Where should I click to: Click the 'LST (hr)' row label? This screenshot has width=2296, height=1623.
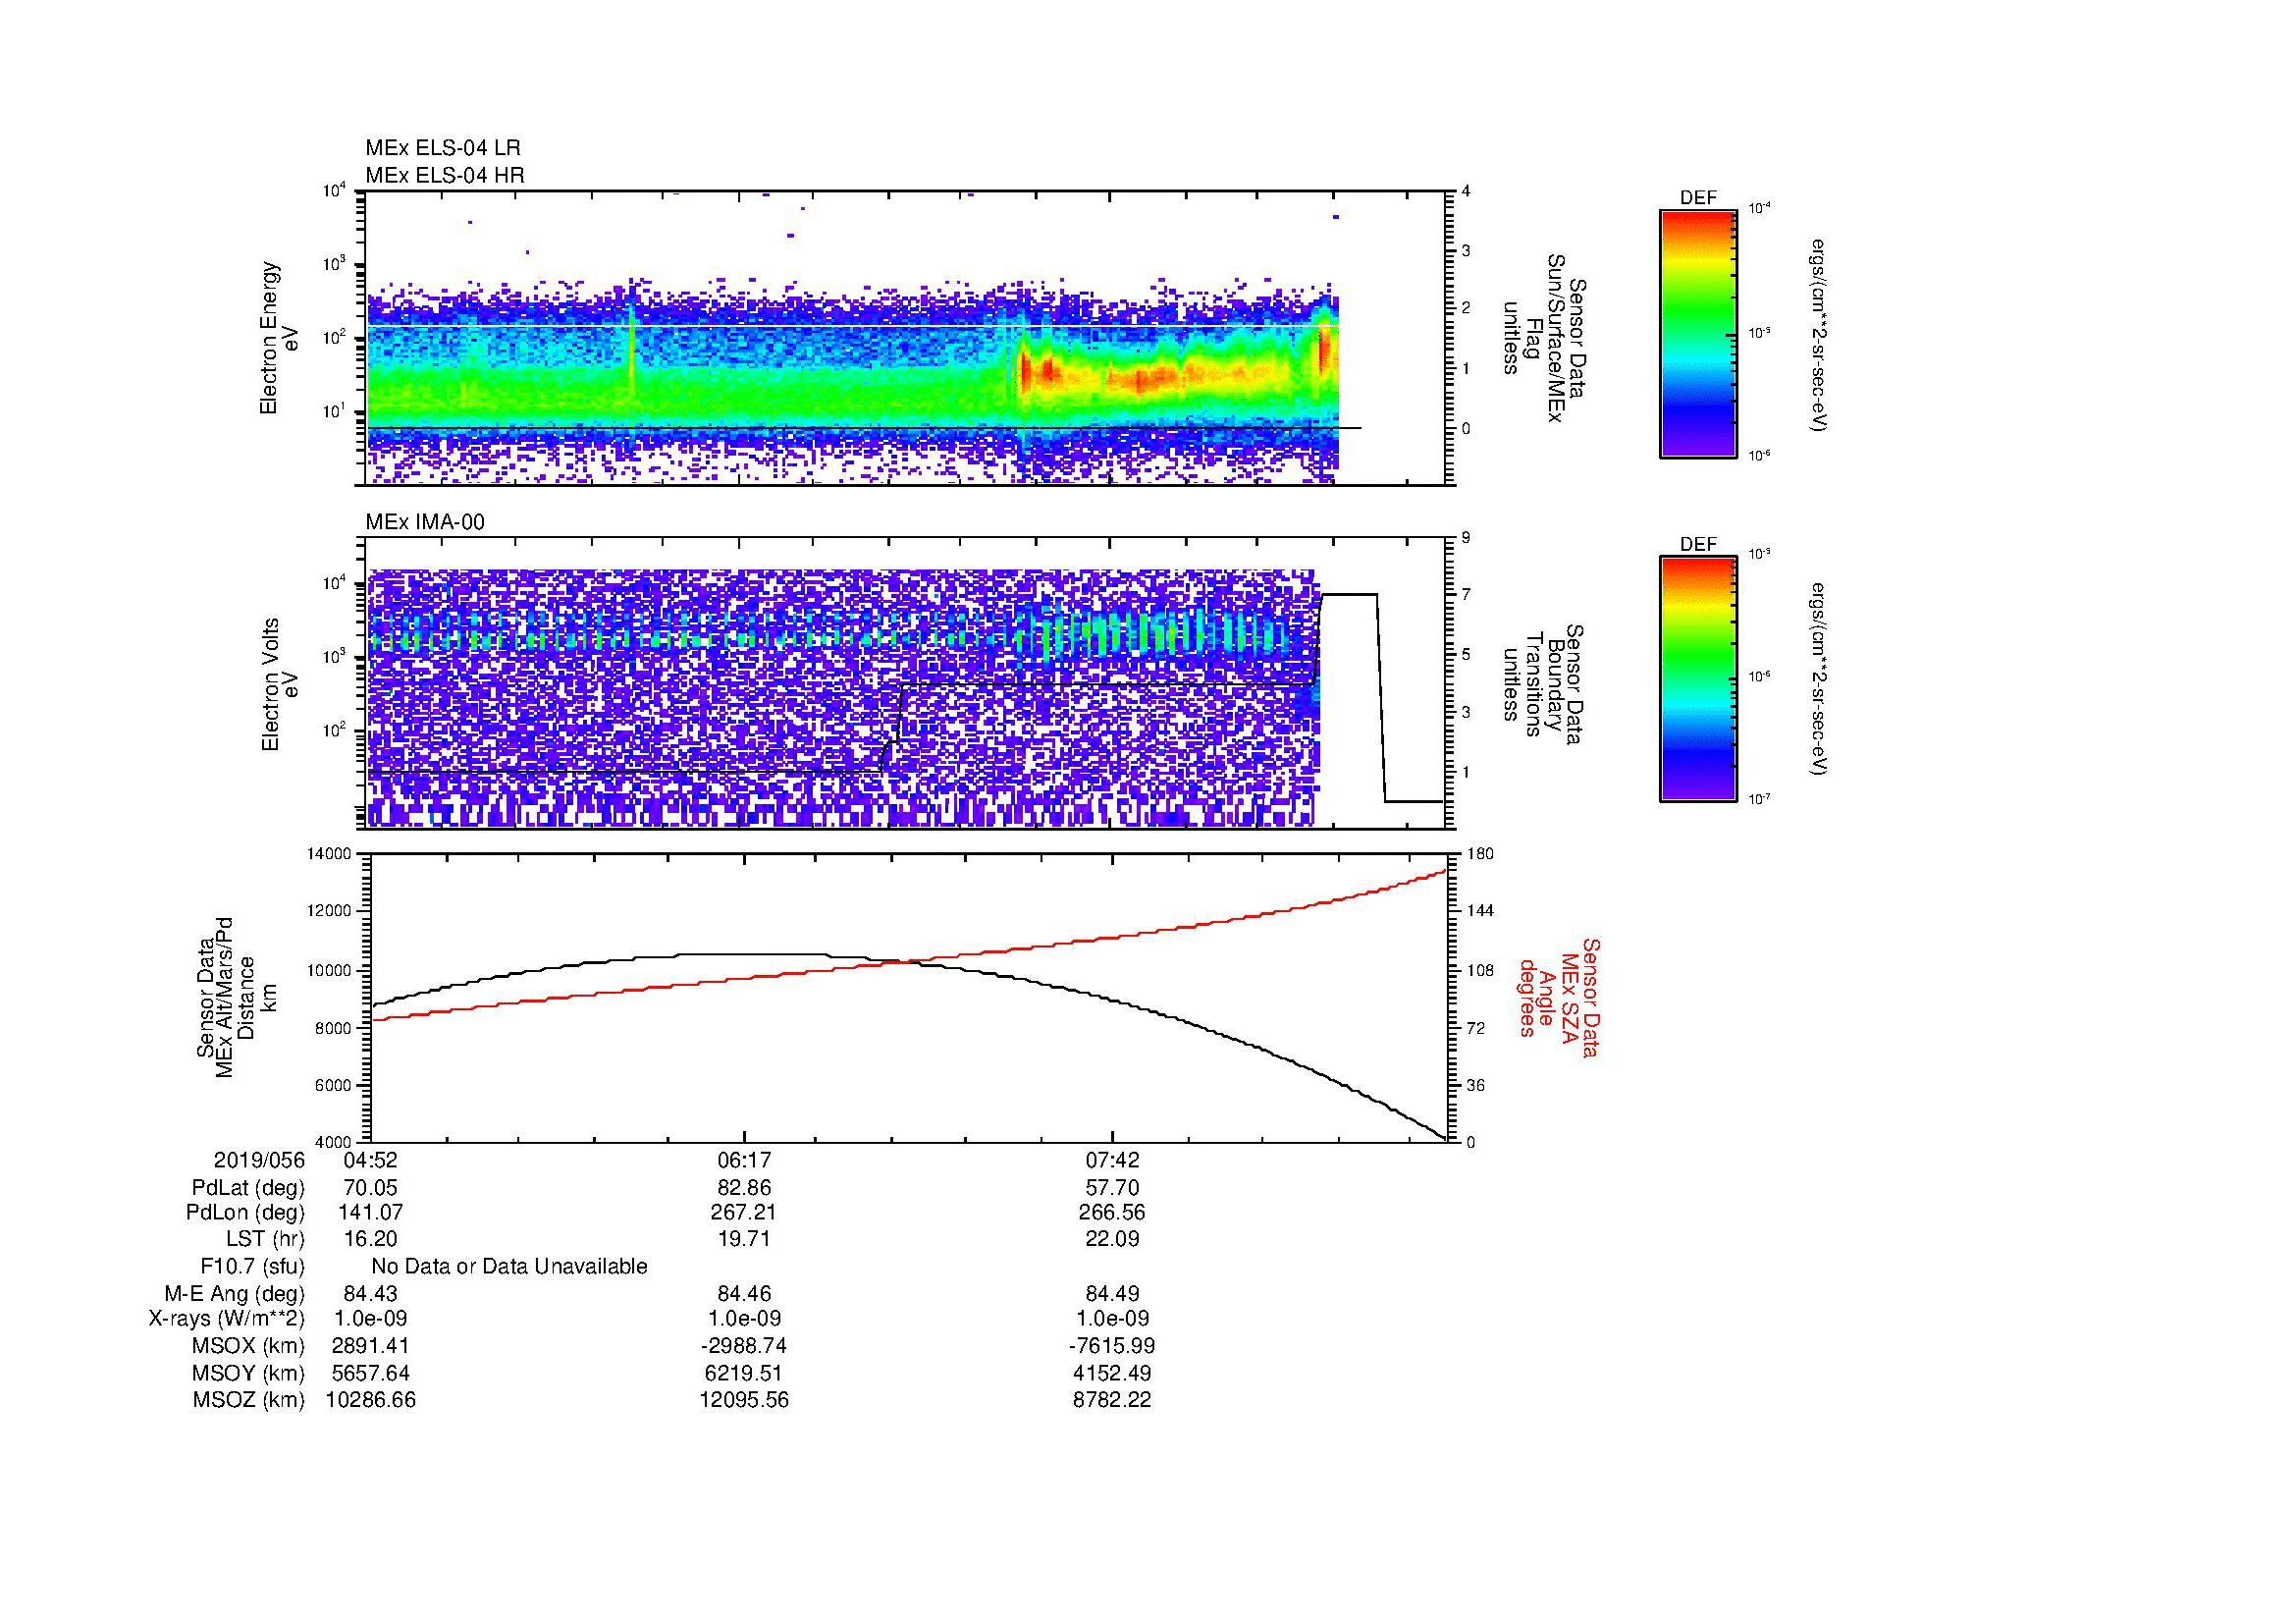[x=265, y=1239]
